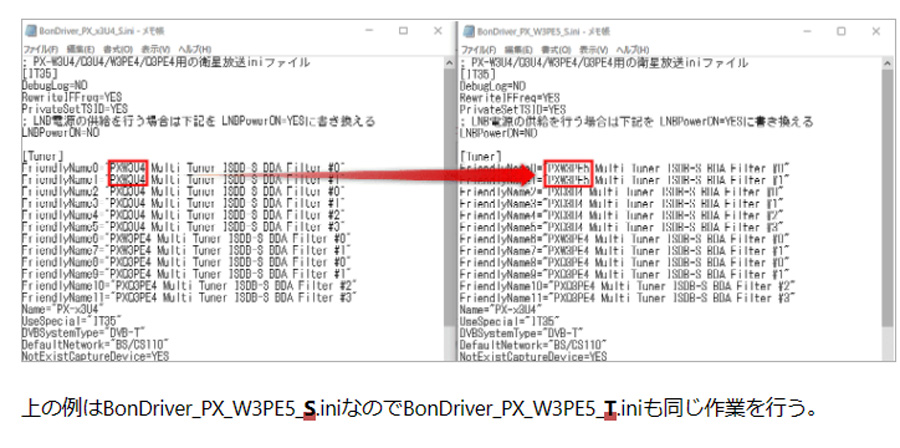Screen dimensions: 900x448
Task: Click the FriendlyName1 line in the x3U4_S.ini window
Action: [183, 179]
